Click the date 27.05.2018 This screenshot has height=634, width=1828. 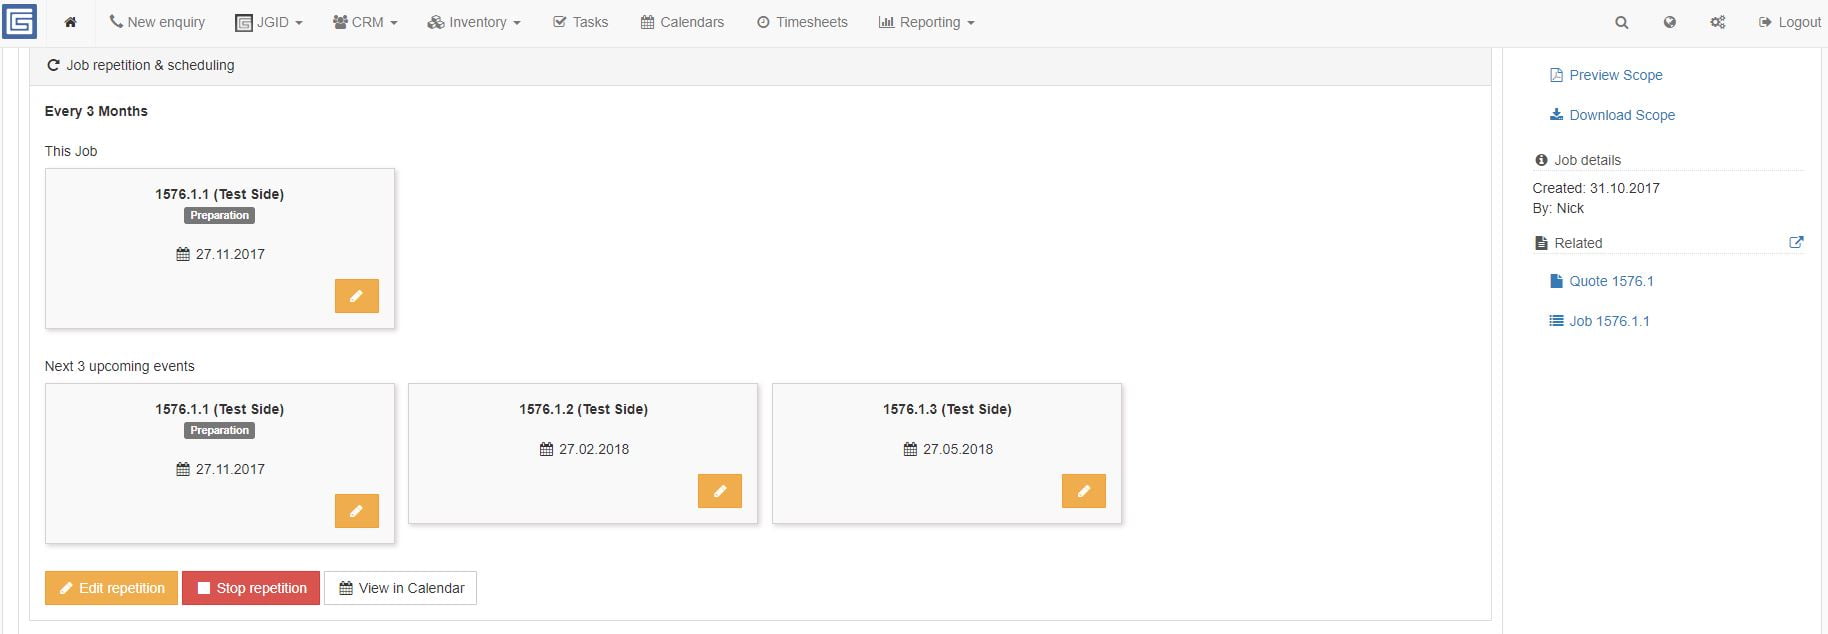(x=958, y=449)
